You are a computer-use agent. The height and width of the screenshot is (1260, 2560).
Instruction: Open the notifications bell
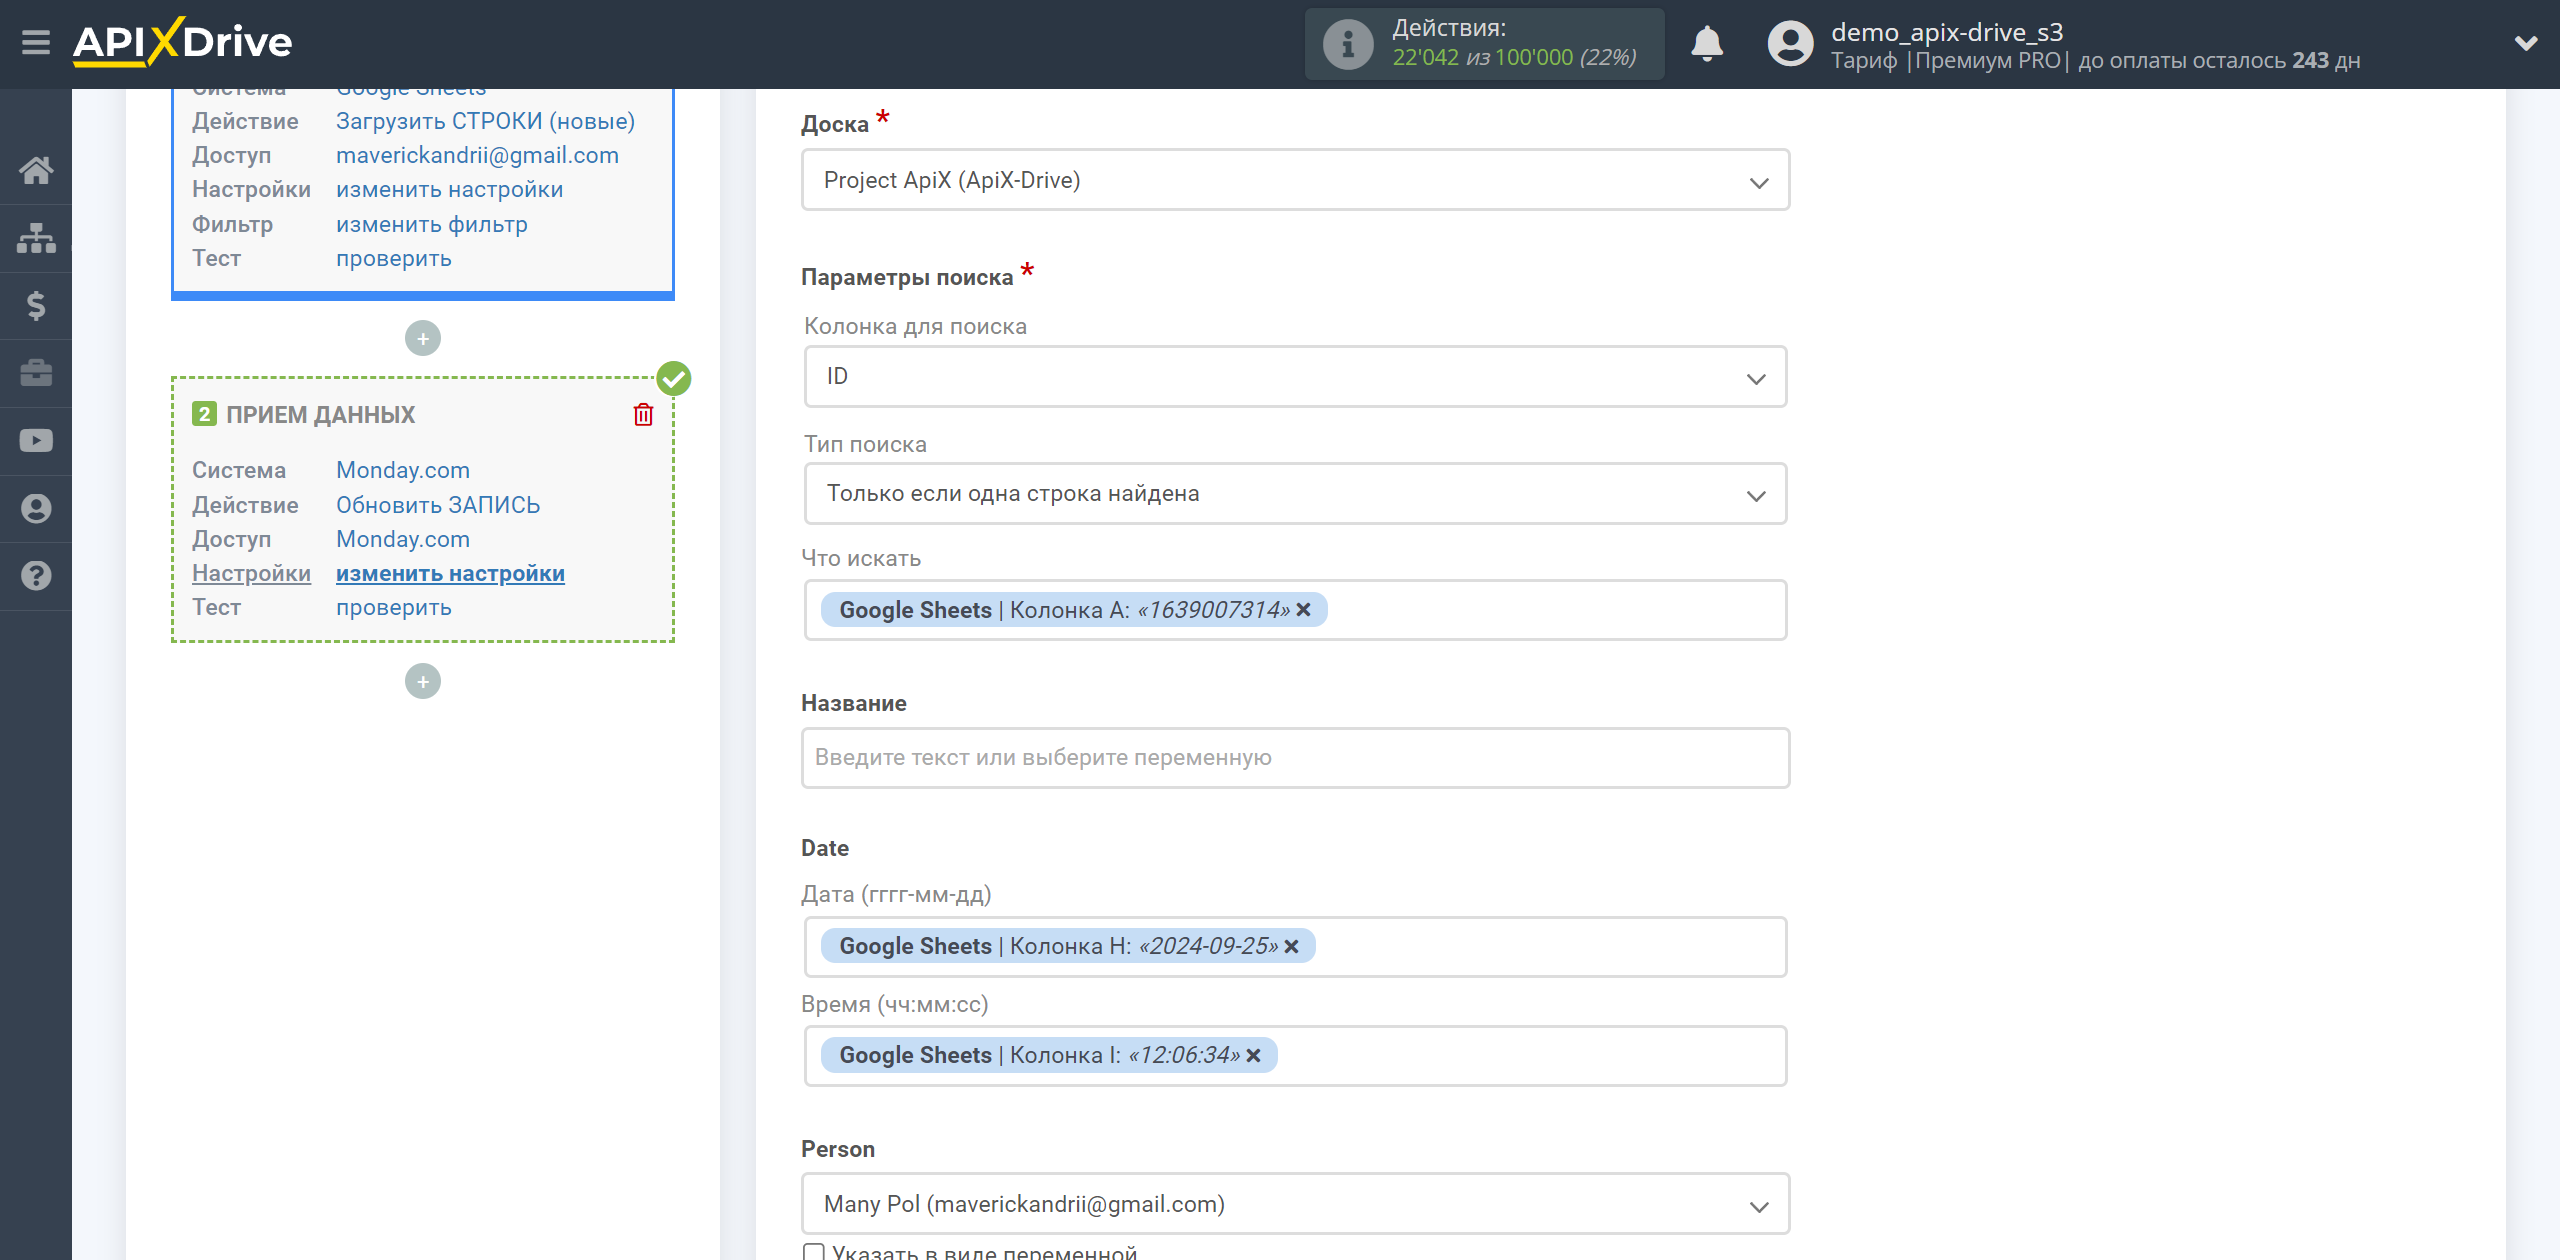(1707, 44)
